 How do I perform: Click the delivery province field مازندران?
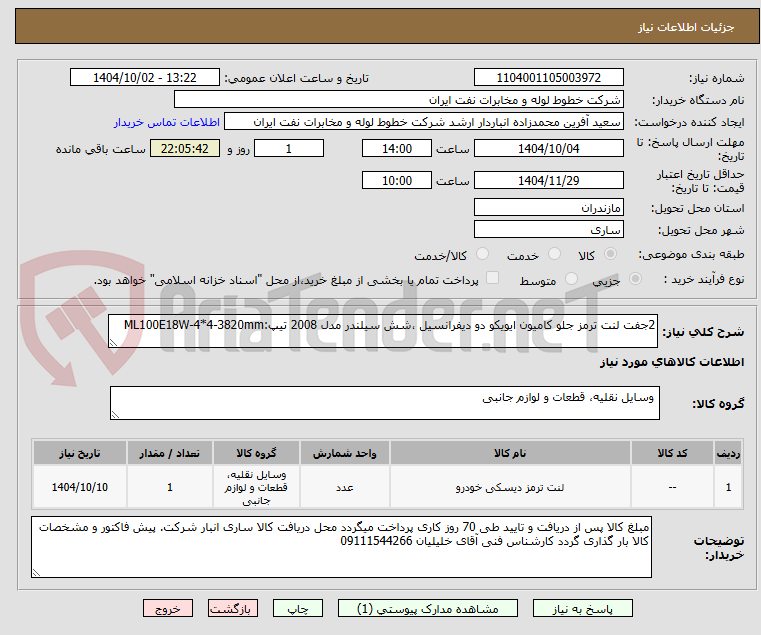click(549, 208)
